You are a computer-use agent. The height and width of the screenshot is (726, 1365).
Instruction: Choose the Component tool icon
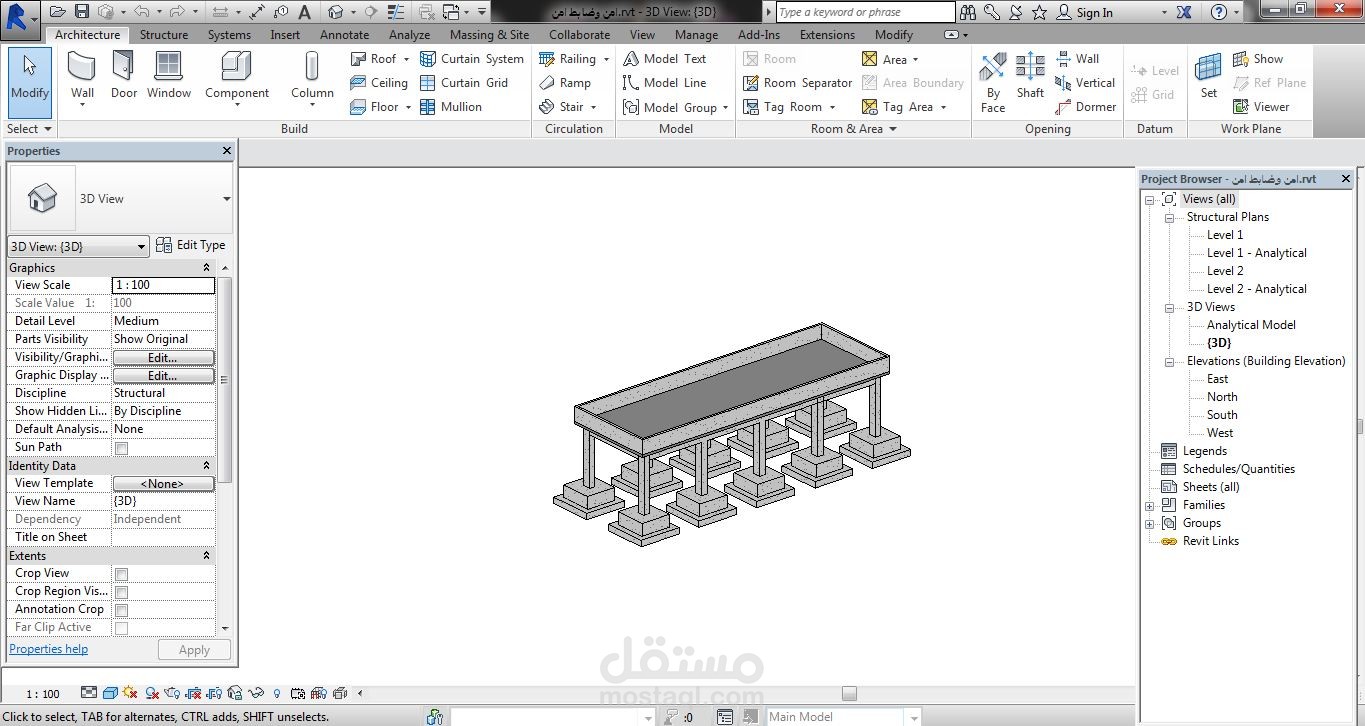point(236,67)
